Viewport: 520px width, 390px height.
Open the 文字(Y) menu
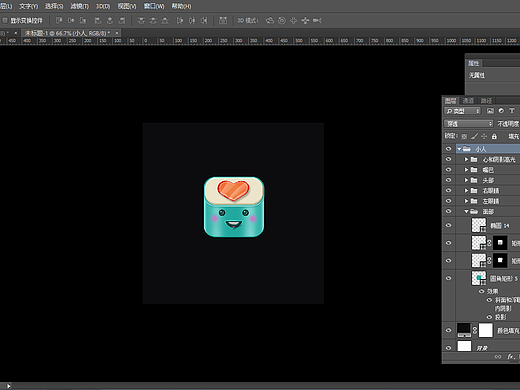point(28,6)
